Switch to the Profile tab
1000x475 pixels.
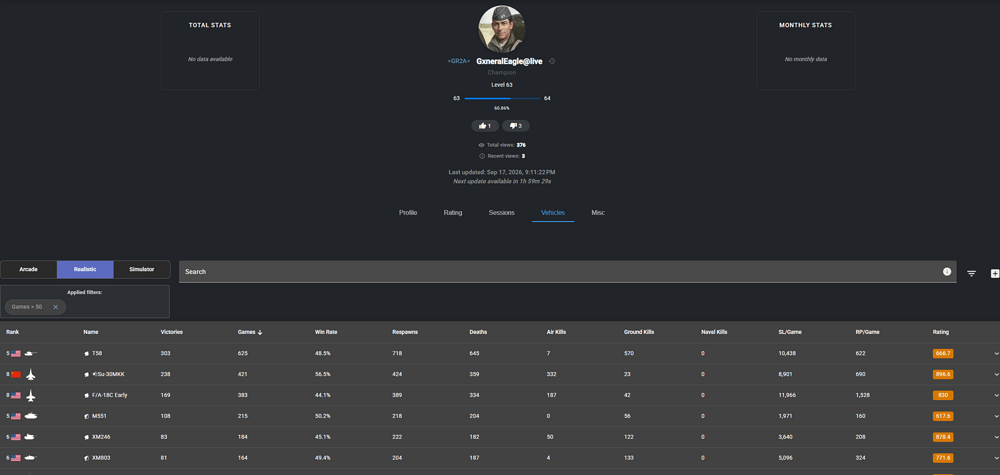click(x=408, y=212)
